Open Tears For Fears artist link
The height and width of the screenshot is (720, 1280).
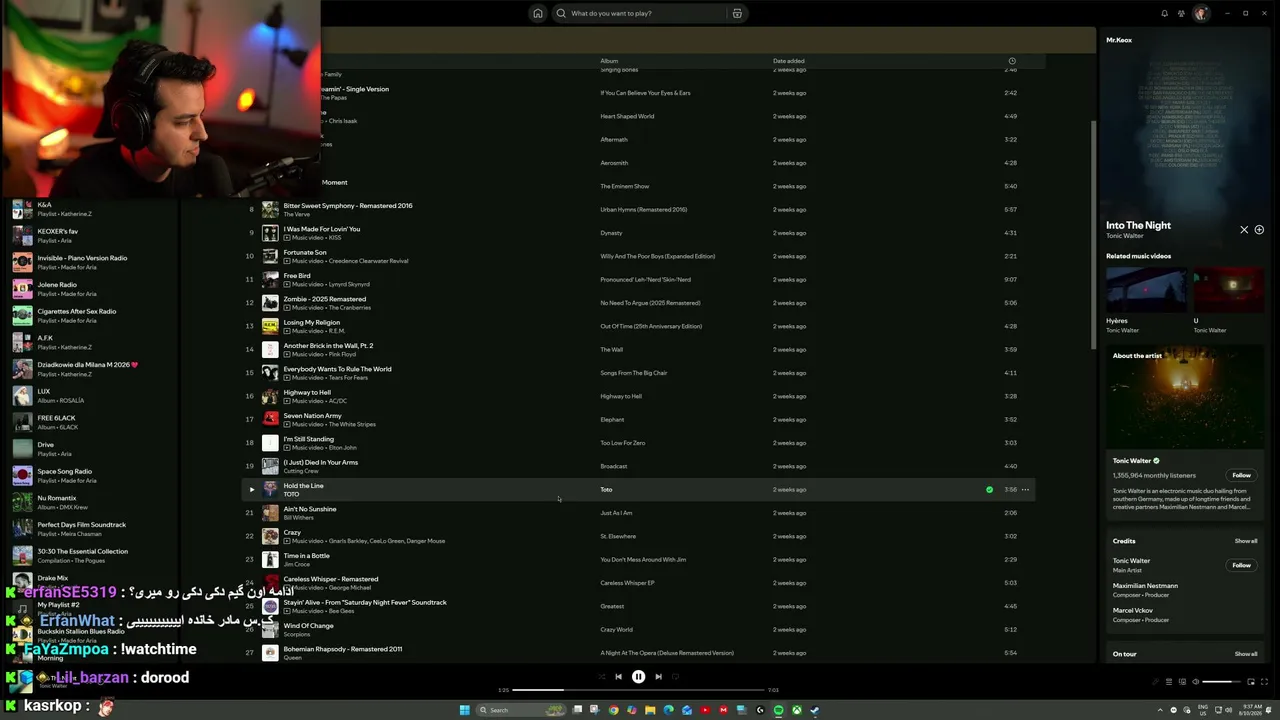tap(347, 378)
